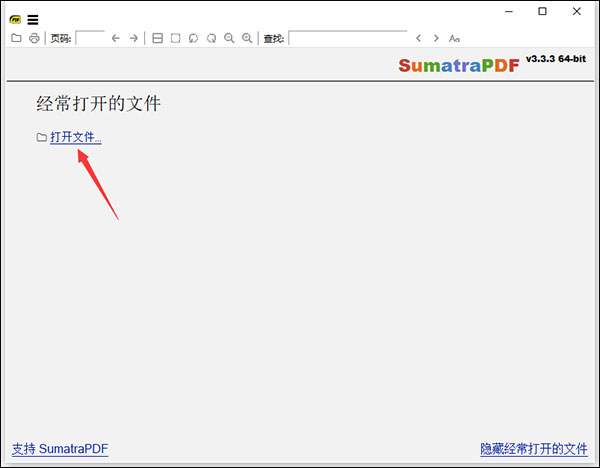This screenshot has height=468, width=600.
Task: Click the 打开文件... link
Action: [76, 137]
